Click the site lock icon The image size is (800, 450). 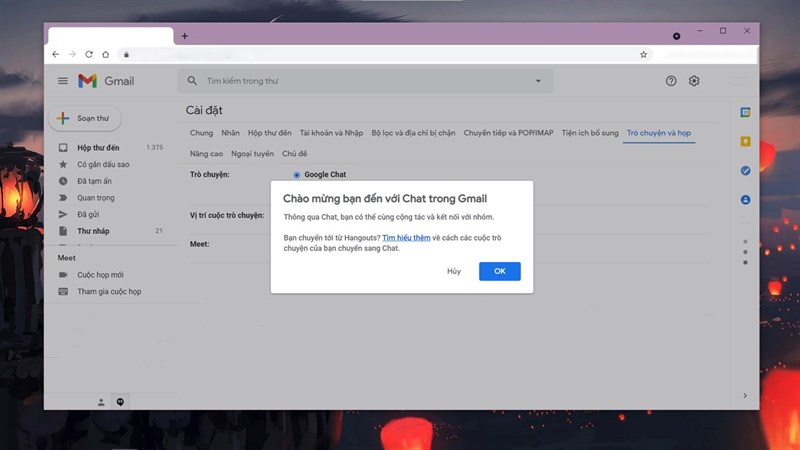(x=127, y=55)
